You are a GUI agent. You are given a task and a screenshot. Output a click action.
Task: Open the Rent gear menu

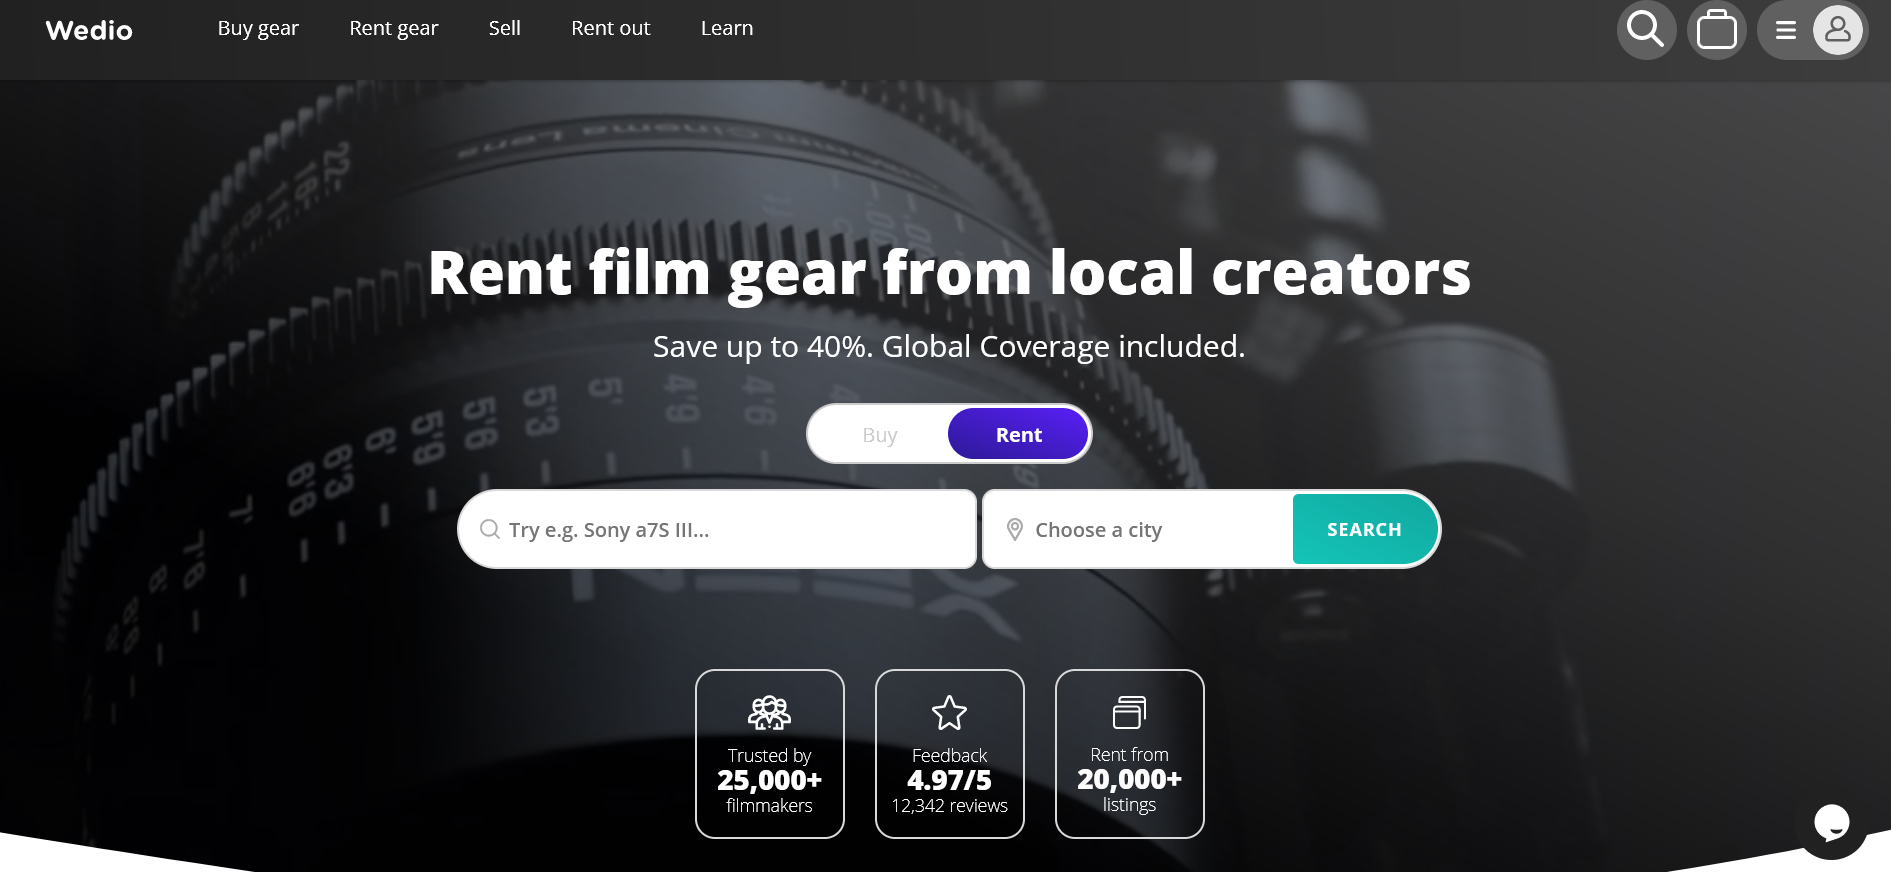pos(394,28)
